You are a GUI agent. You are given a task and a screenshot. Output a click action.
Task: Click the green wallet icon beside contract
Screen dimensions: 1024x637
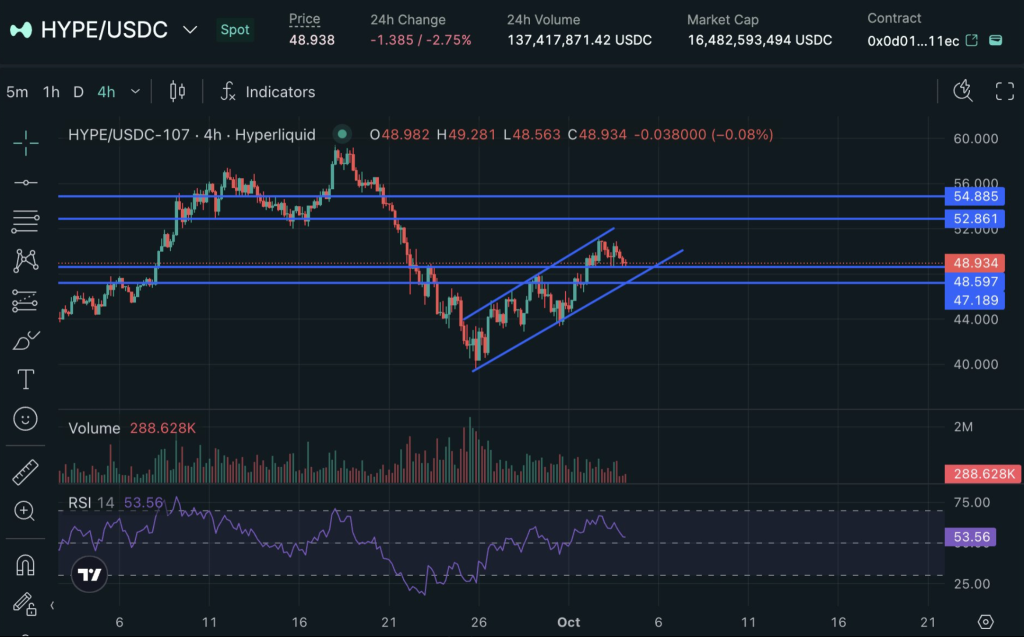(x=995, y=41)
